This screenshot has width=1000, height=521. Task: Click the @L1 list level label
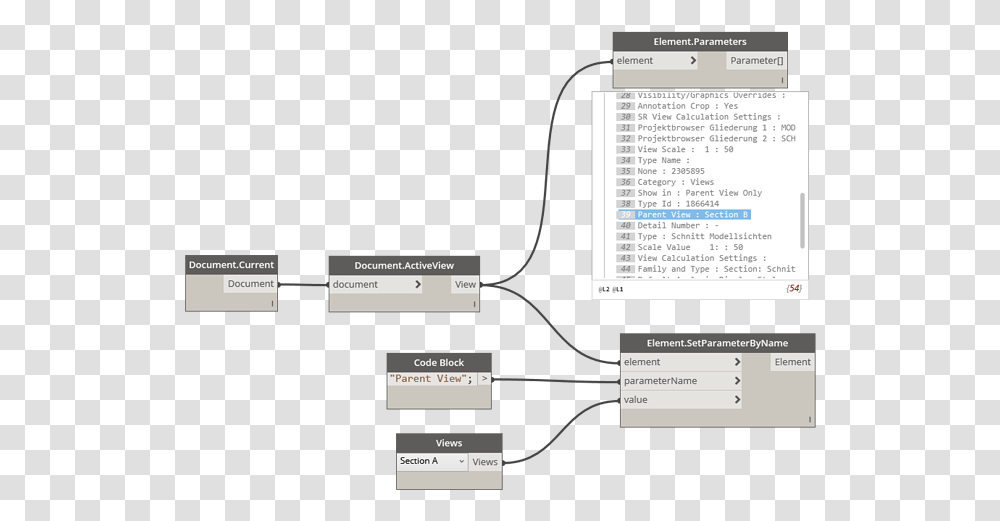(619, 289)
